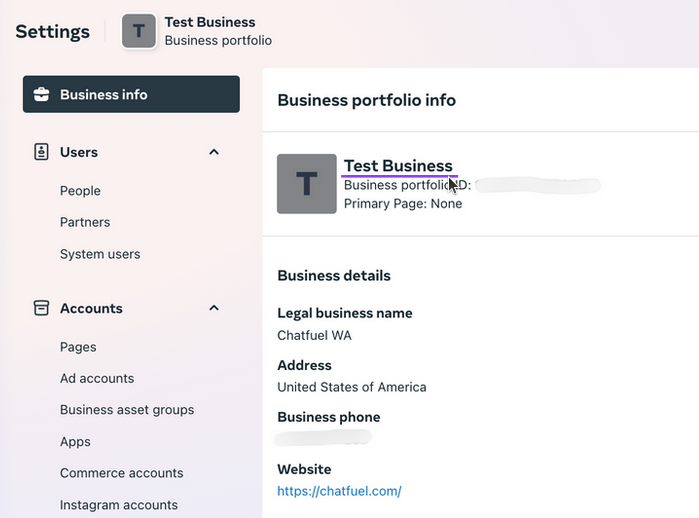
Task: Open Pages under Accounts
Action: [78, 347]
